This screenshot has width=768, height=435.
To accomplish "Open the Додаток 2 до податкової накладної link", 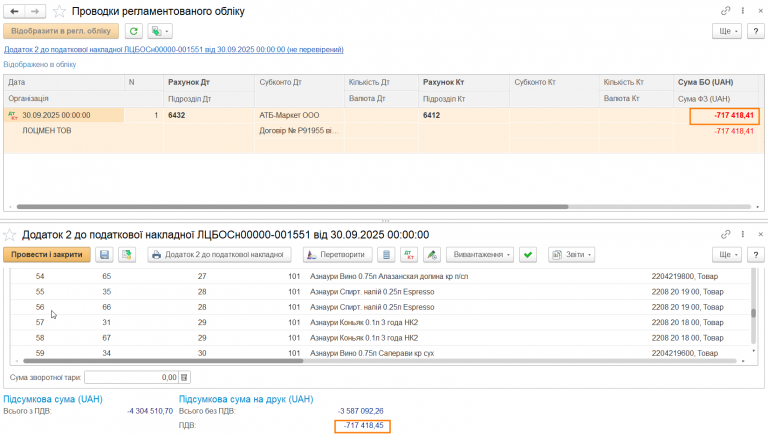I will point(173,49).
